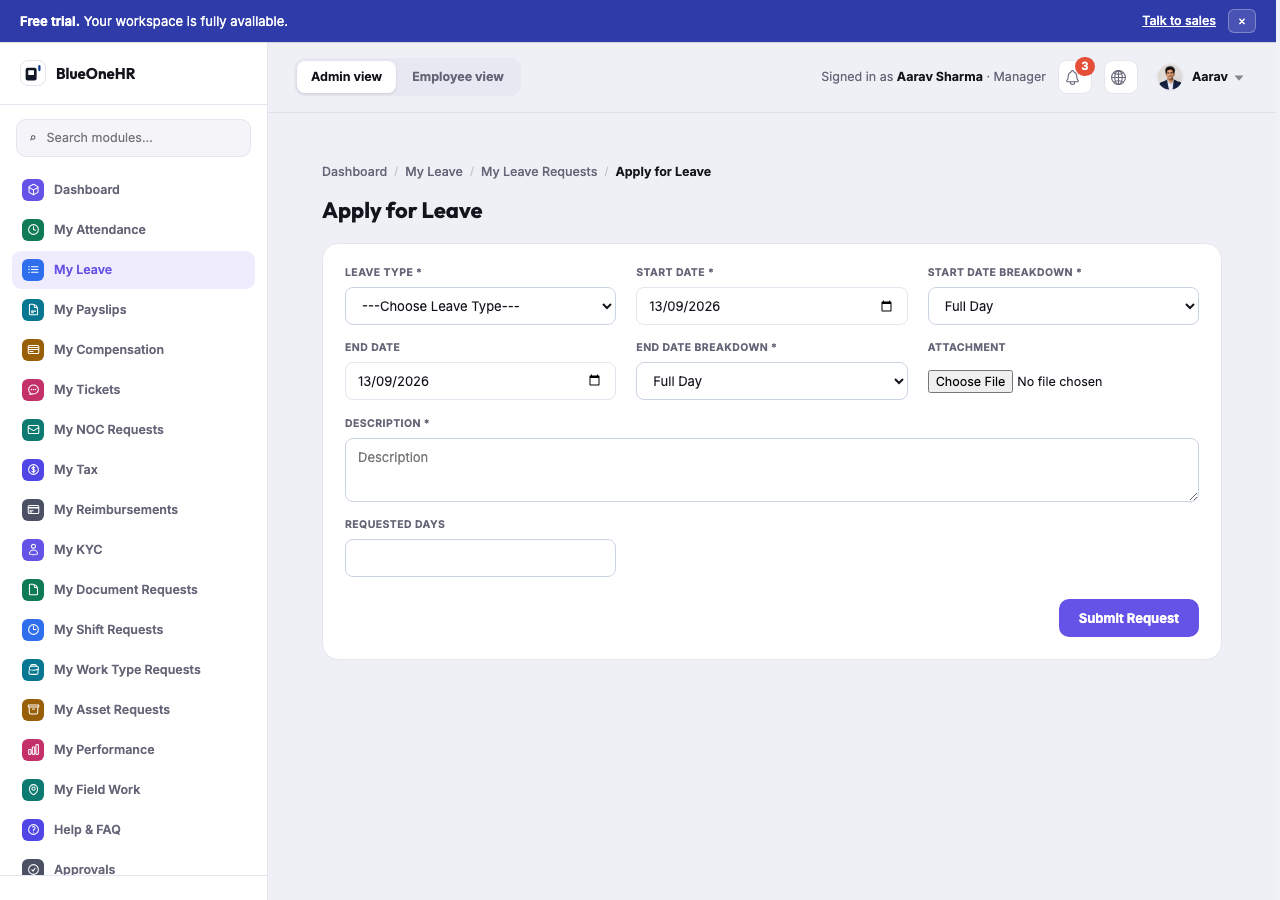Click the My Asset Requests box icon

tap(33, 710)
